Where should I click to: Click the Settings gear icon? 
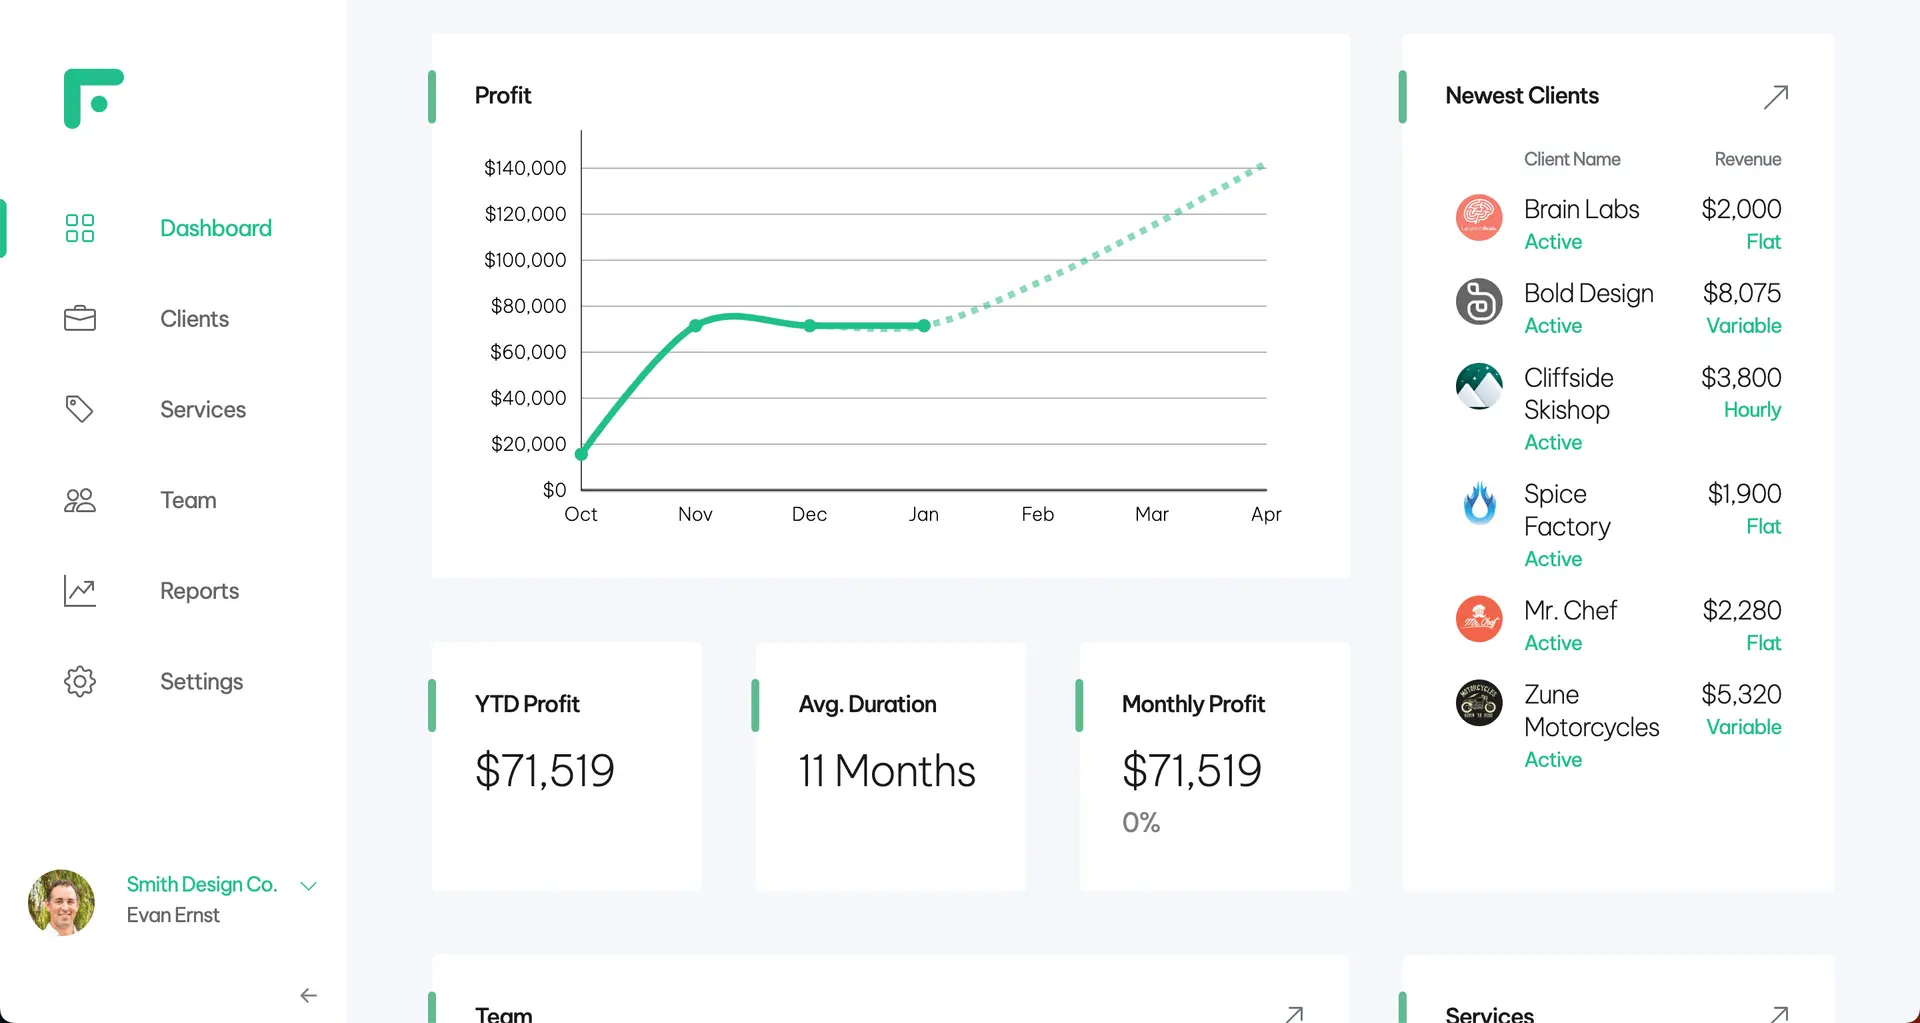click(x=80, y=682)
